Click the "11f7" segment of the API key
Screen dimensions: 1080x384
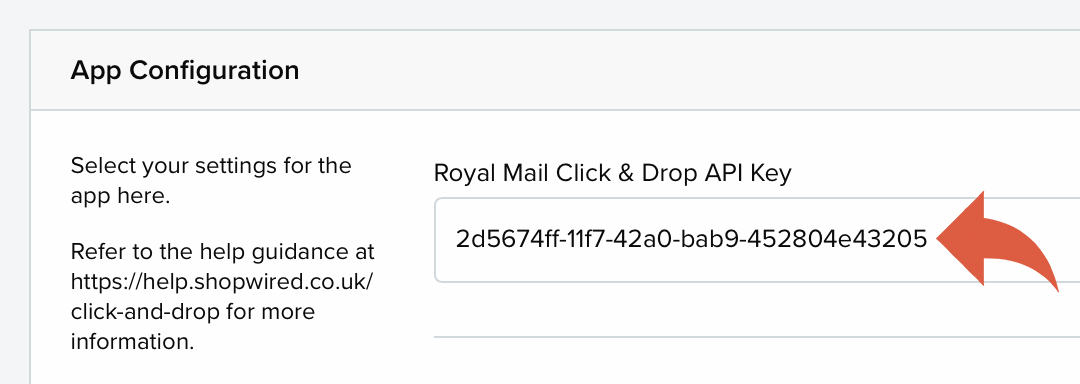pyautogui.click(x=574, y=239)
